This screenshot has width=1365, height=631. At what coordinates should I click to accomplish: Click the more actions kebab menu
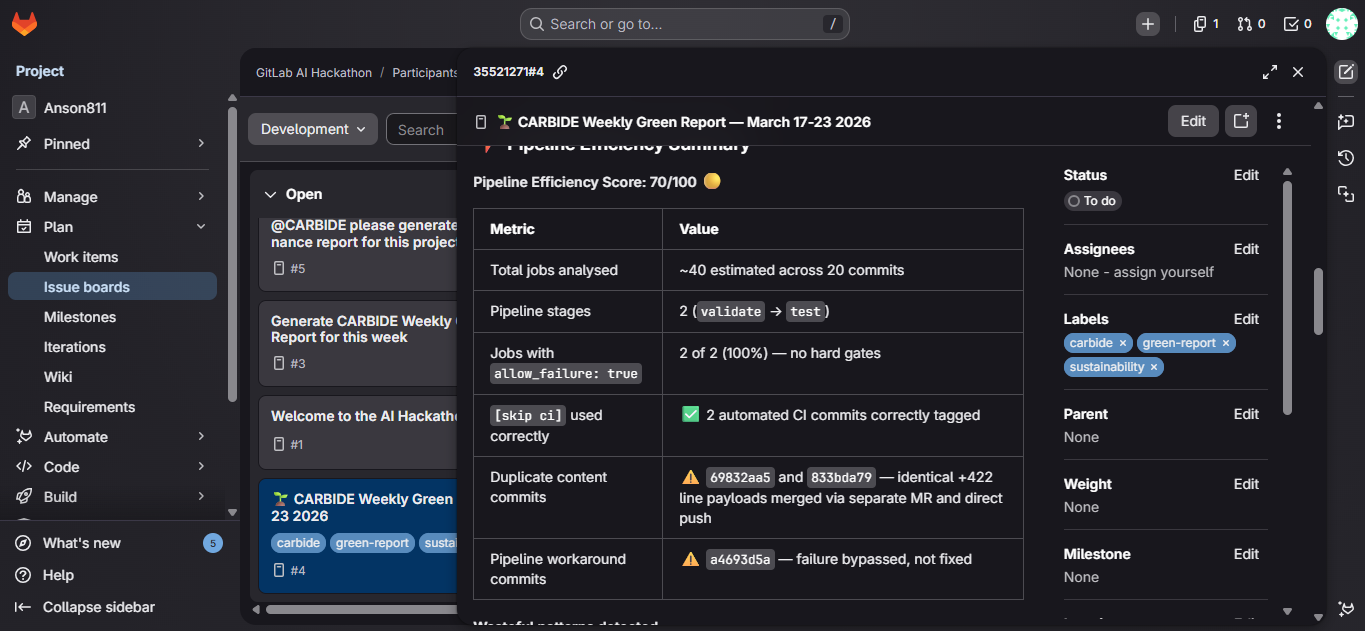1279,121
